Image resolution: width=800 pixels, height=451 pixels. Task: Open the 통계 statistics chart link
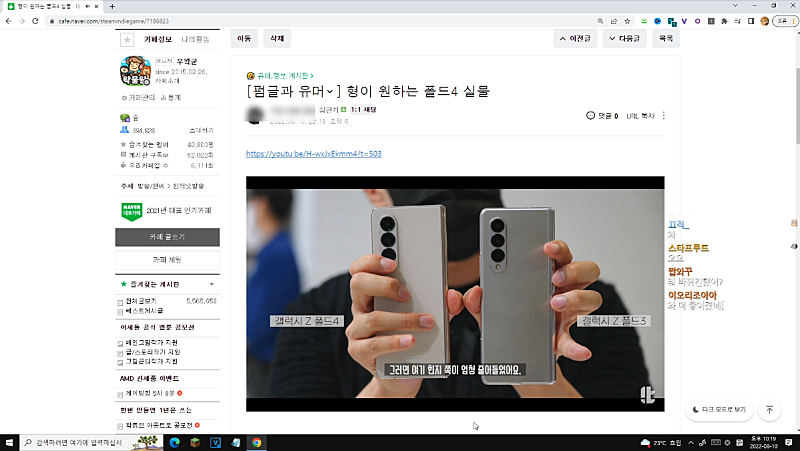click(x=171, y=97)
